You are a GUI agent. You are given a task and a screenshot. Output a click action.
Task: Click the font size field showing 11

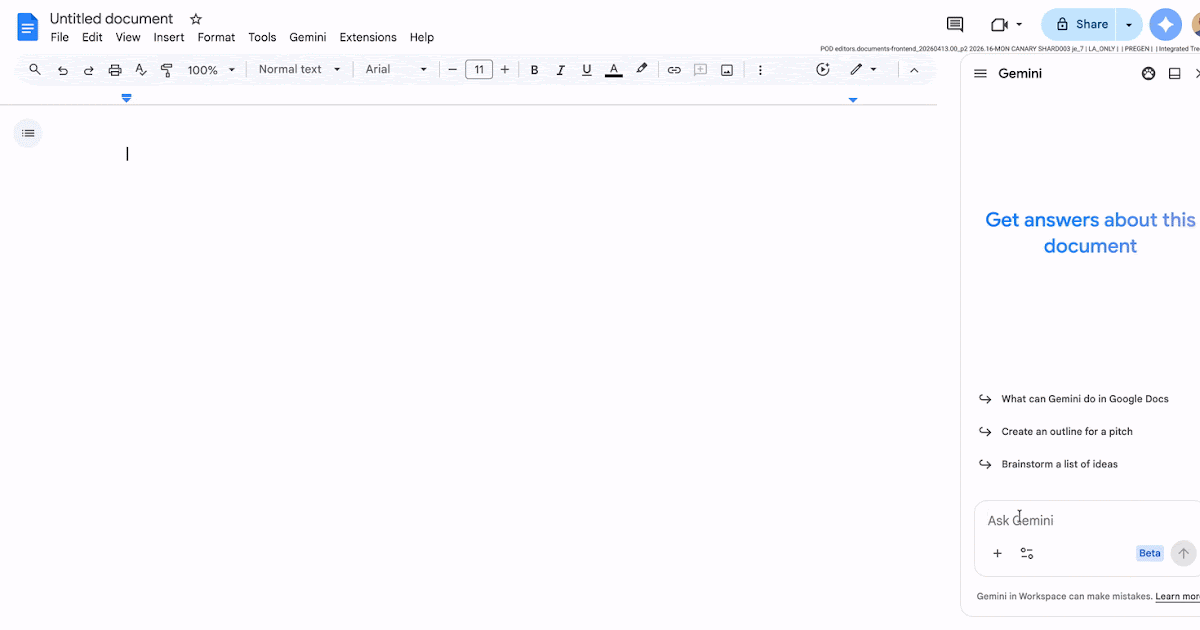tap(479, 70)
